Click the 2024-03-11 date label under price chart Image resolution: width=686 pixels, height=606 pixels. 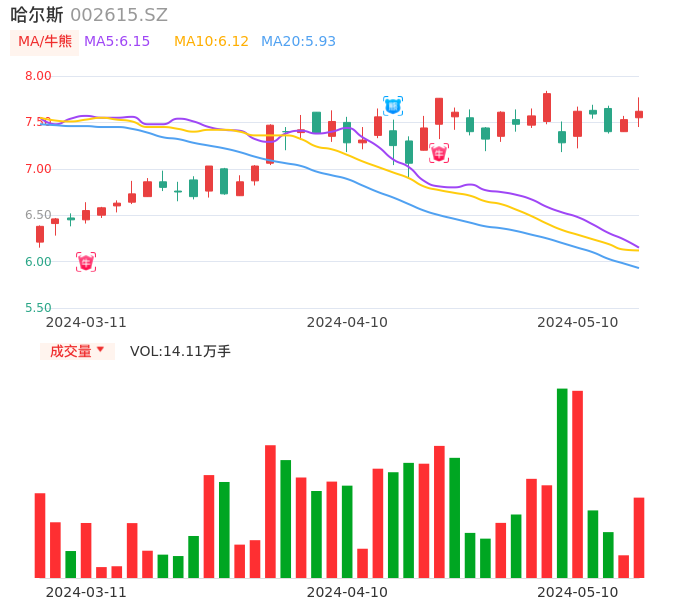86,322
